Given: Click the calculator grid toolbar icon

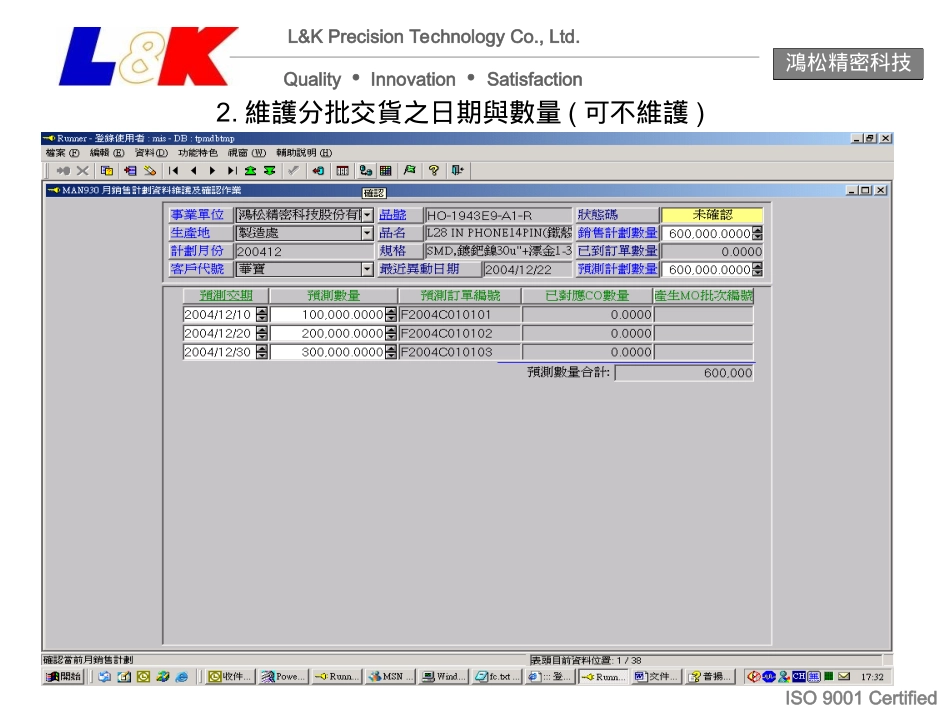Looking at the screenshot, I should (386, 170).
